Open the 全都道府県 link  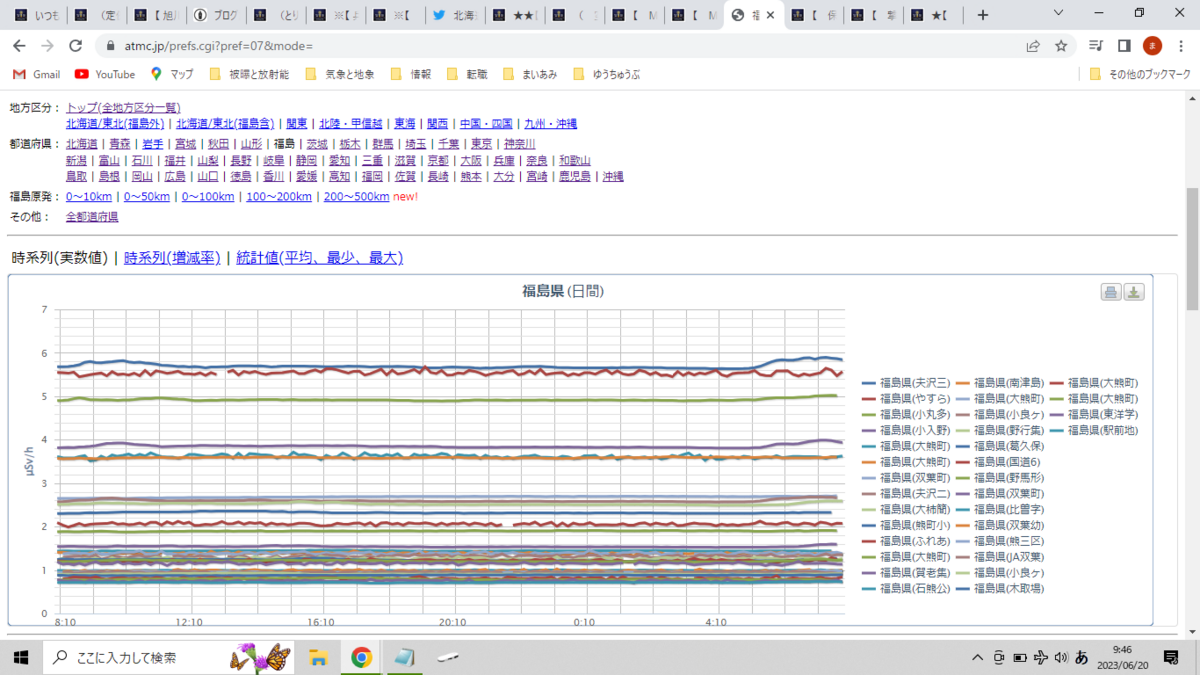coord(92,216)
